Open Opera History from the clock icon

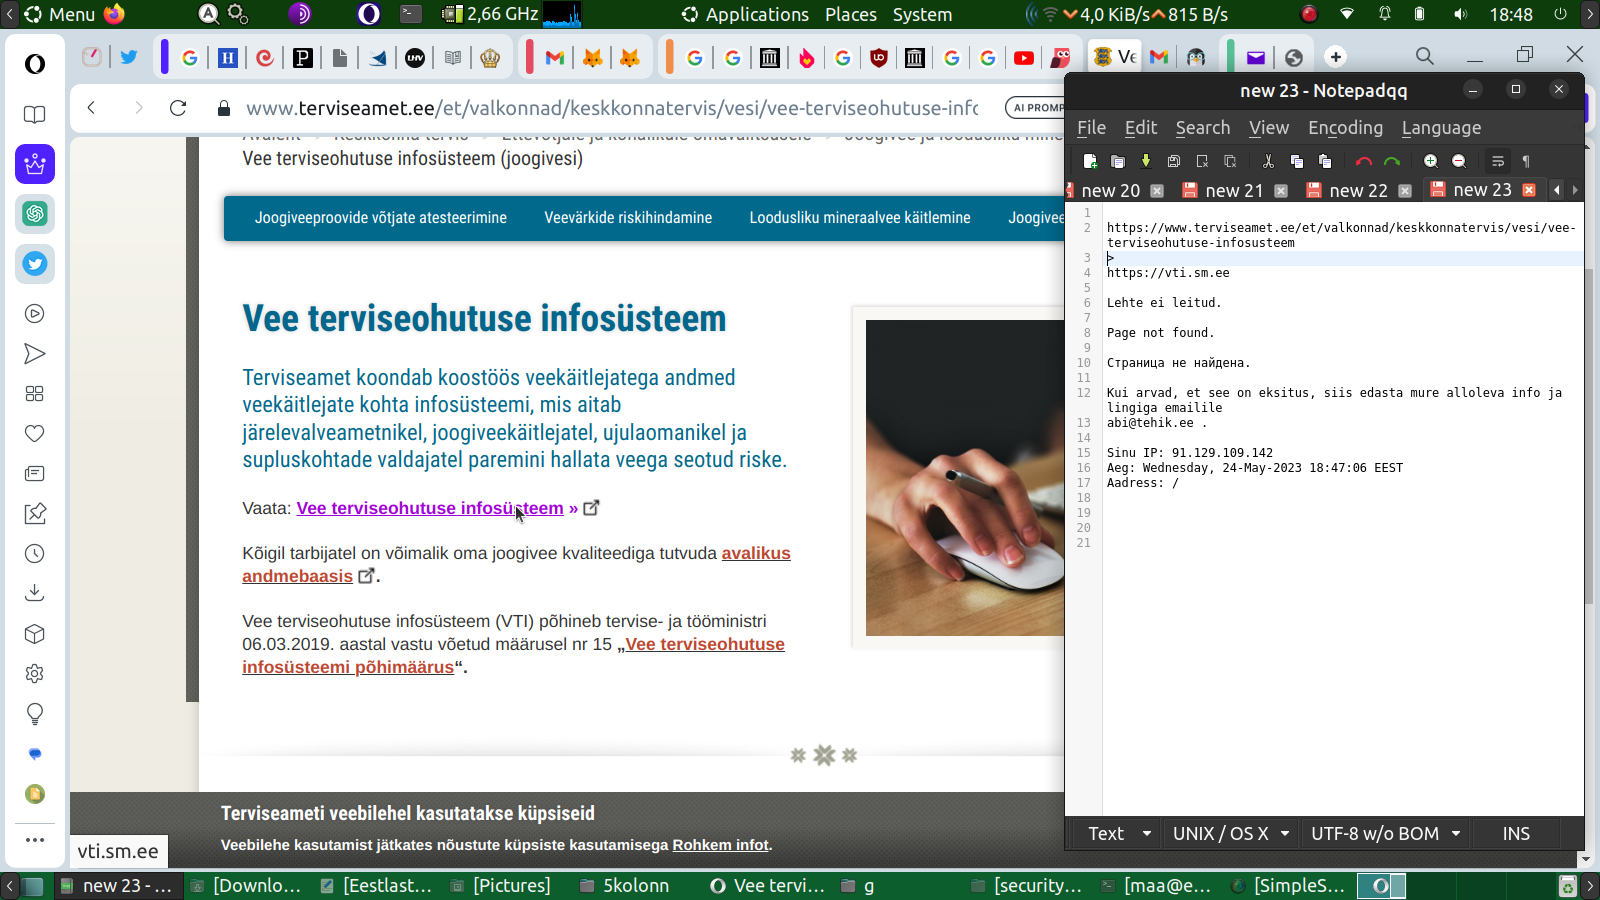point(35,554)
